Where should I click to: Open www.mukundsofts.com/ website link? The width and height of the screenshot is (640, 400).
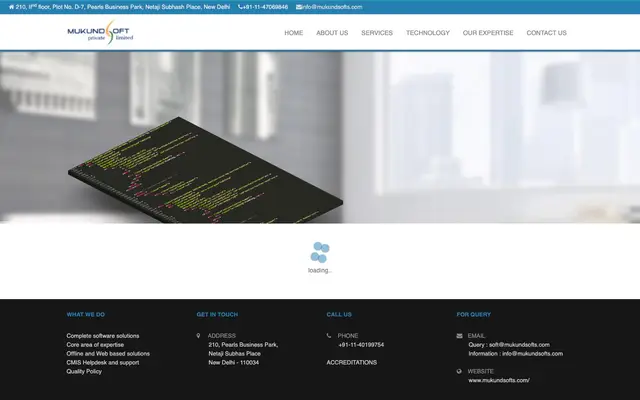click(499, 380)
